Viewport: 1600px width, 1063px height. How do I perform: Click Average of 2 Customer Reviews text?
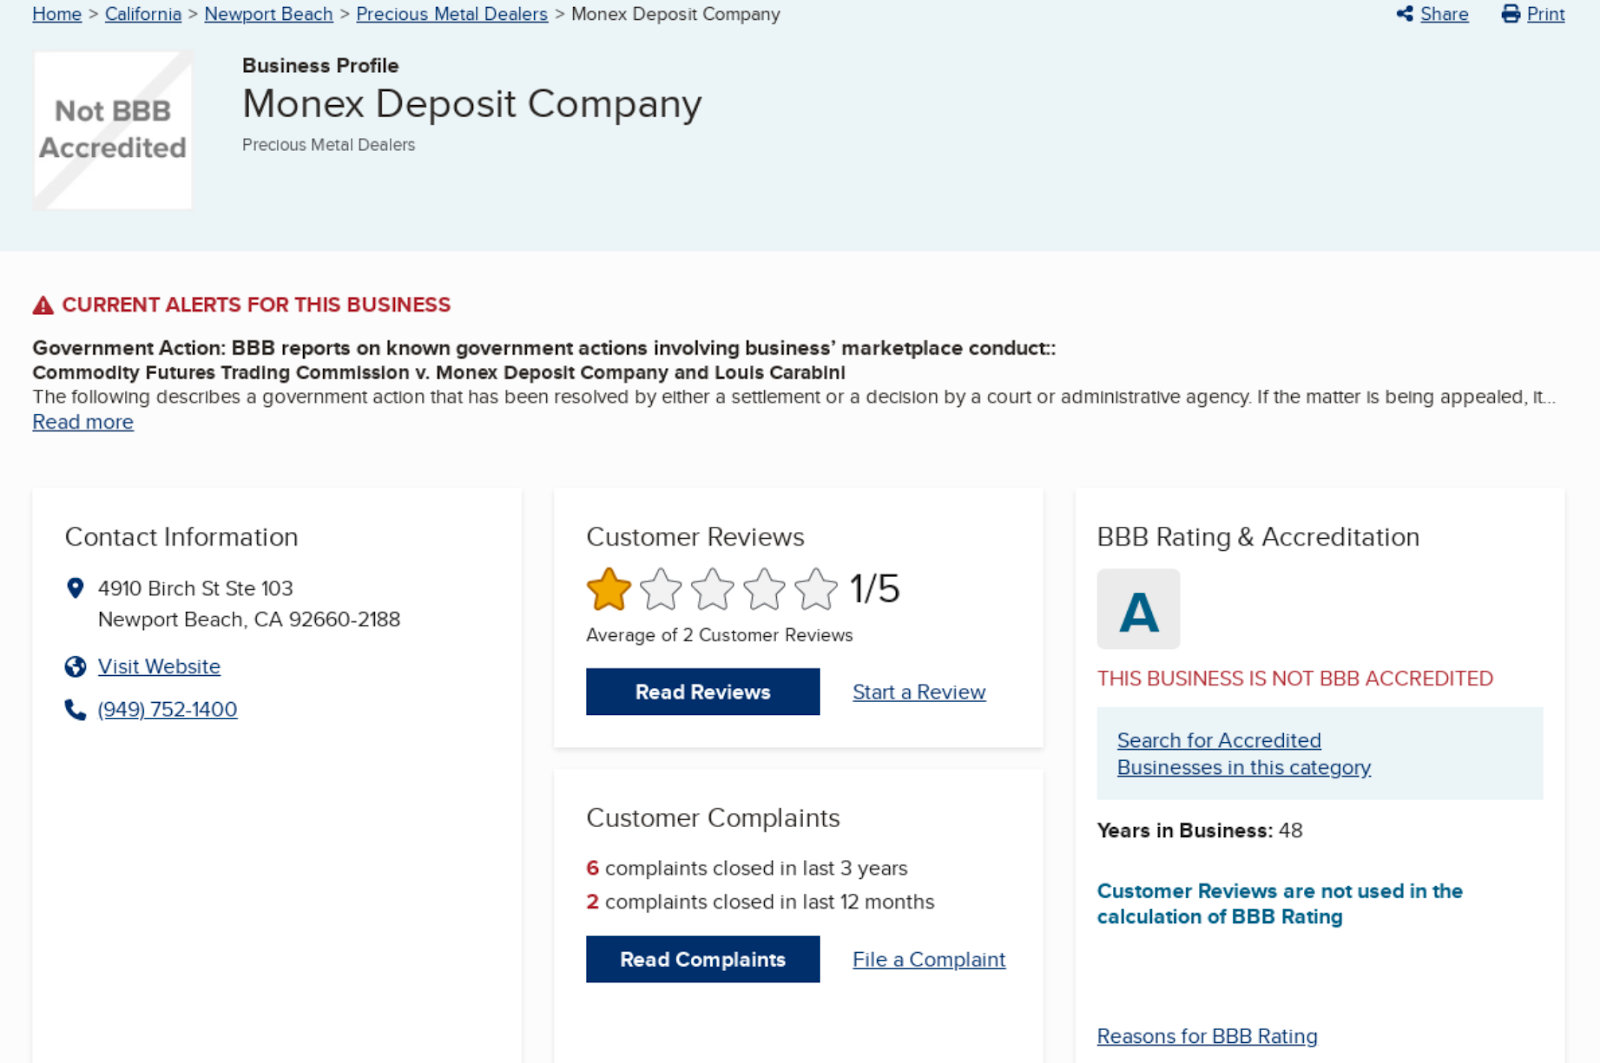(x=720, y=635)
